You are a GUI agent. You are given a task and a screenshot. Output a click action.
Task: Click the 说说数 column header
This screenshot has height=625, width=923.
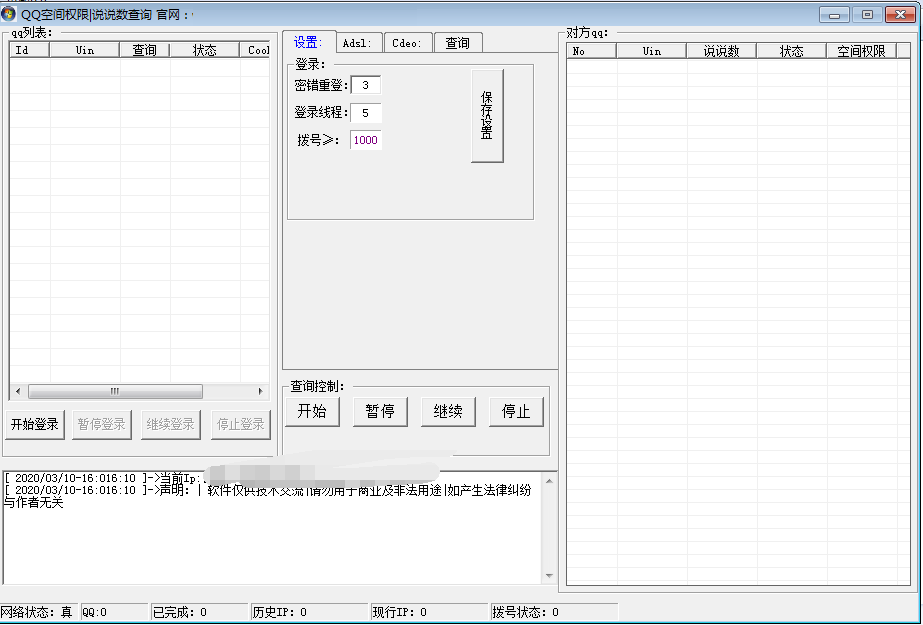coord(722,51)
